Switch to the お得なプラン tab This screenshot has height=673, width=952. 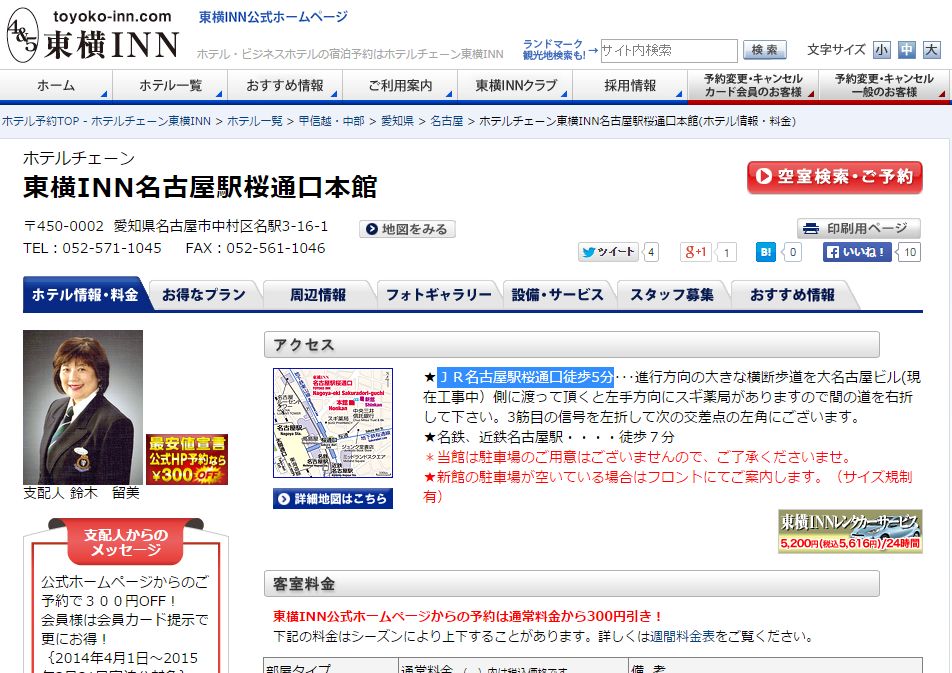(204, 295)
